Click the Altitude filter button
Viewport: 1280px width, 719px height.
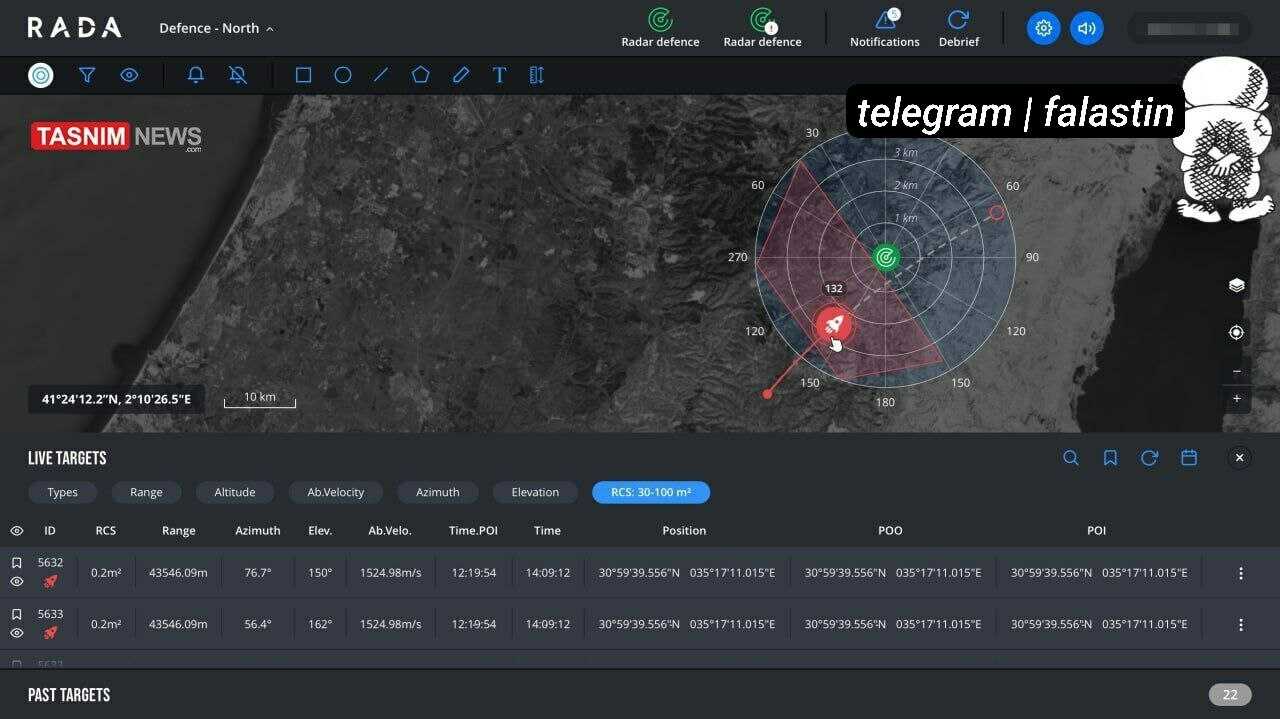(x=235, y=492)
